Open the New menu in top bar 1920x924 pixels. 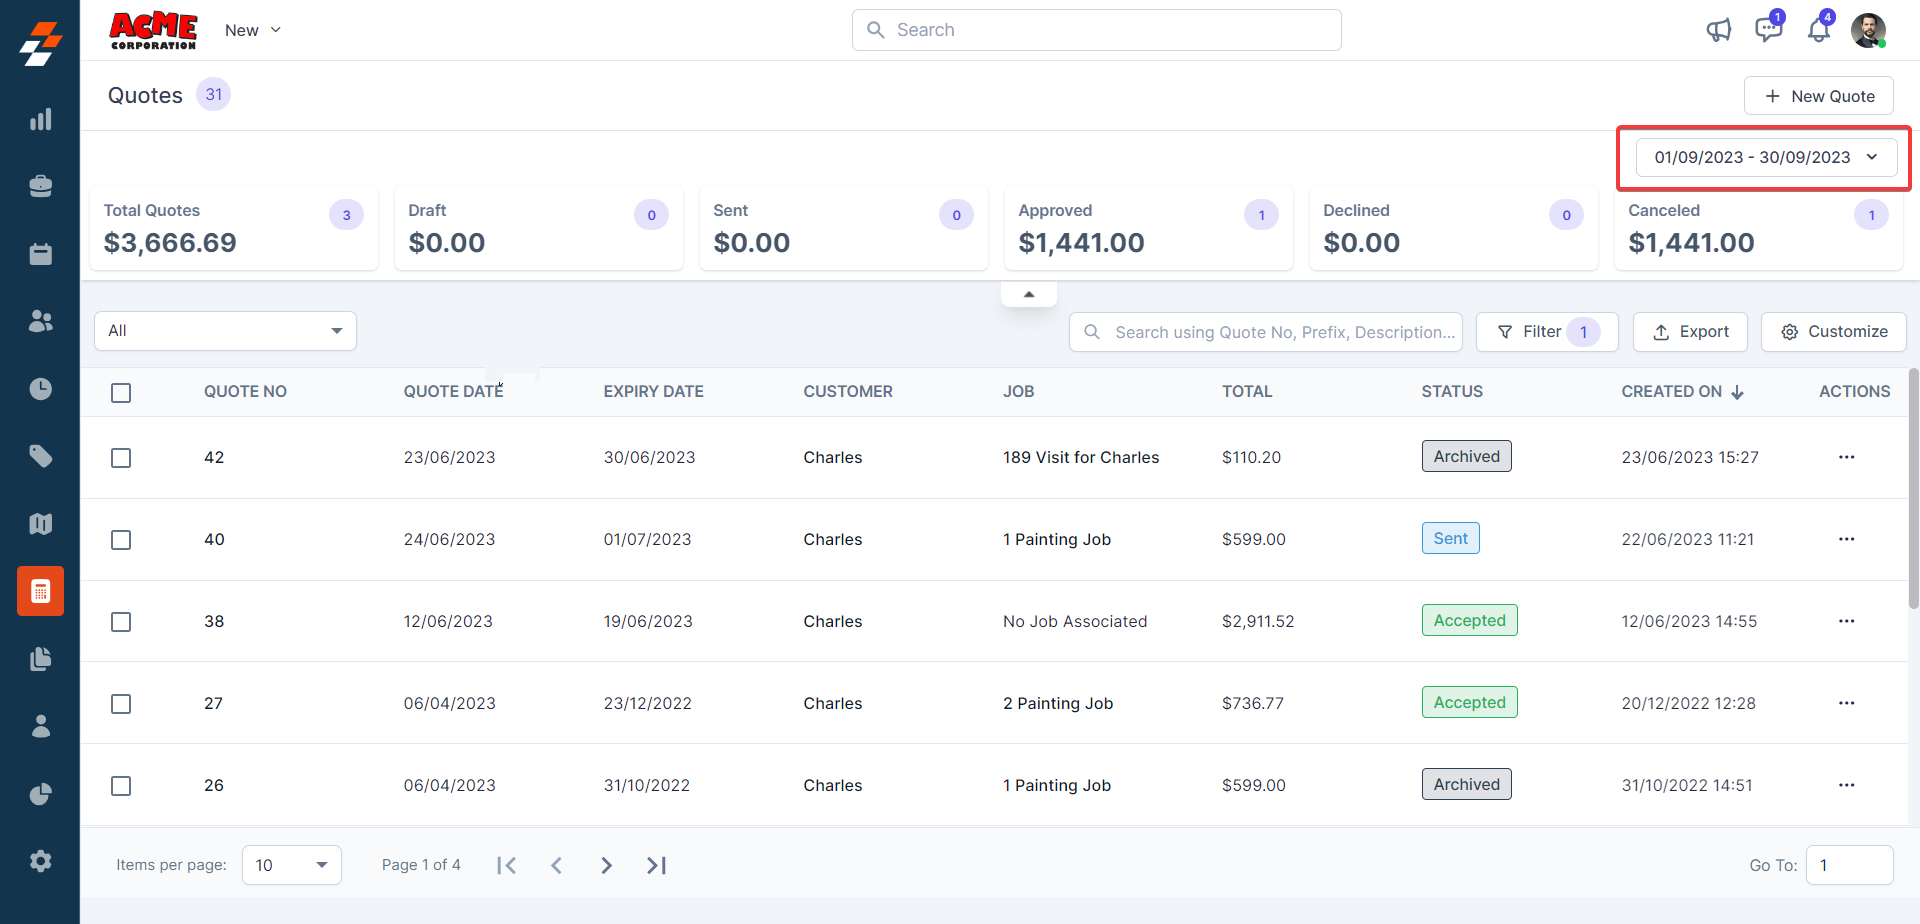pos(252,30)
